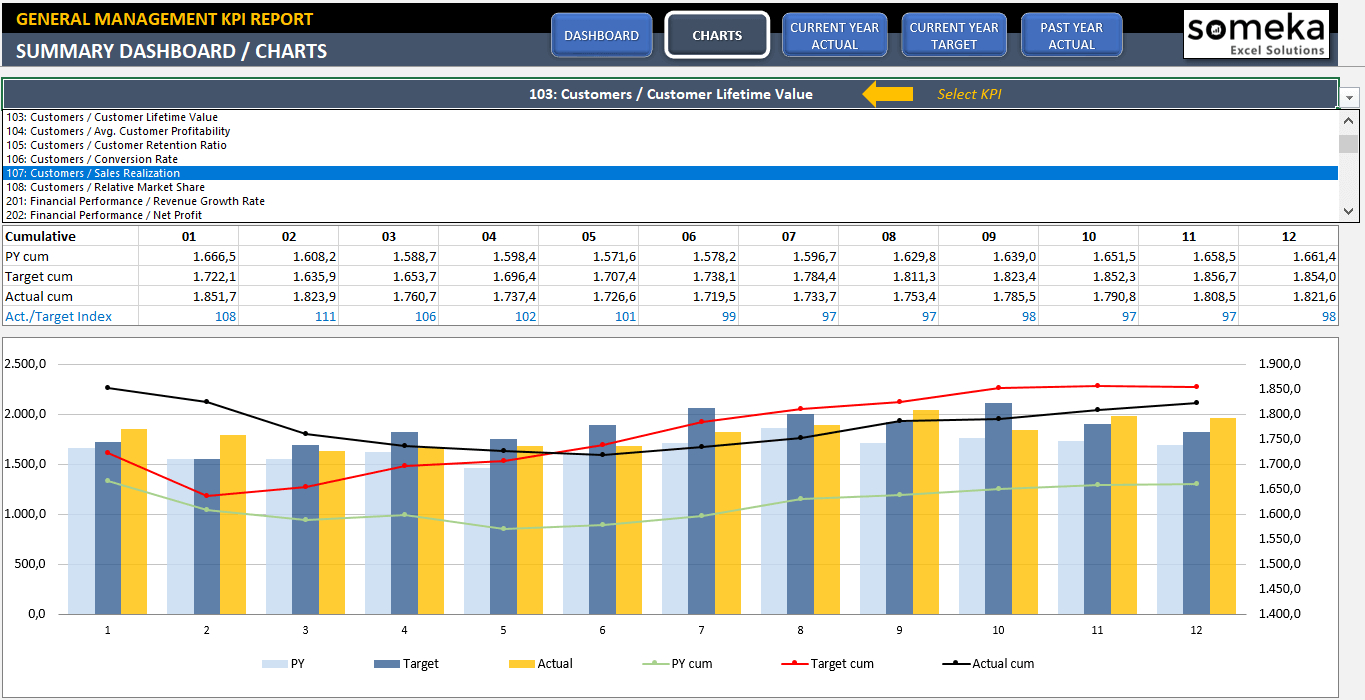This screenshot has width=1365, height=700.
Task: Click the yellow arrow next to Select KPI
Action: tap(887, 94)
